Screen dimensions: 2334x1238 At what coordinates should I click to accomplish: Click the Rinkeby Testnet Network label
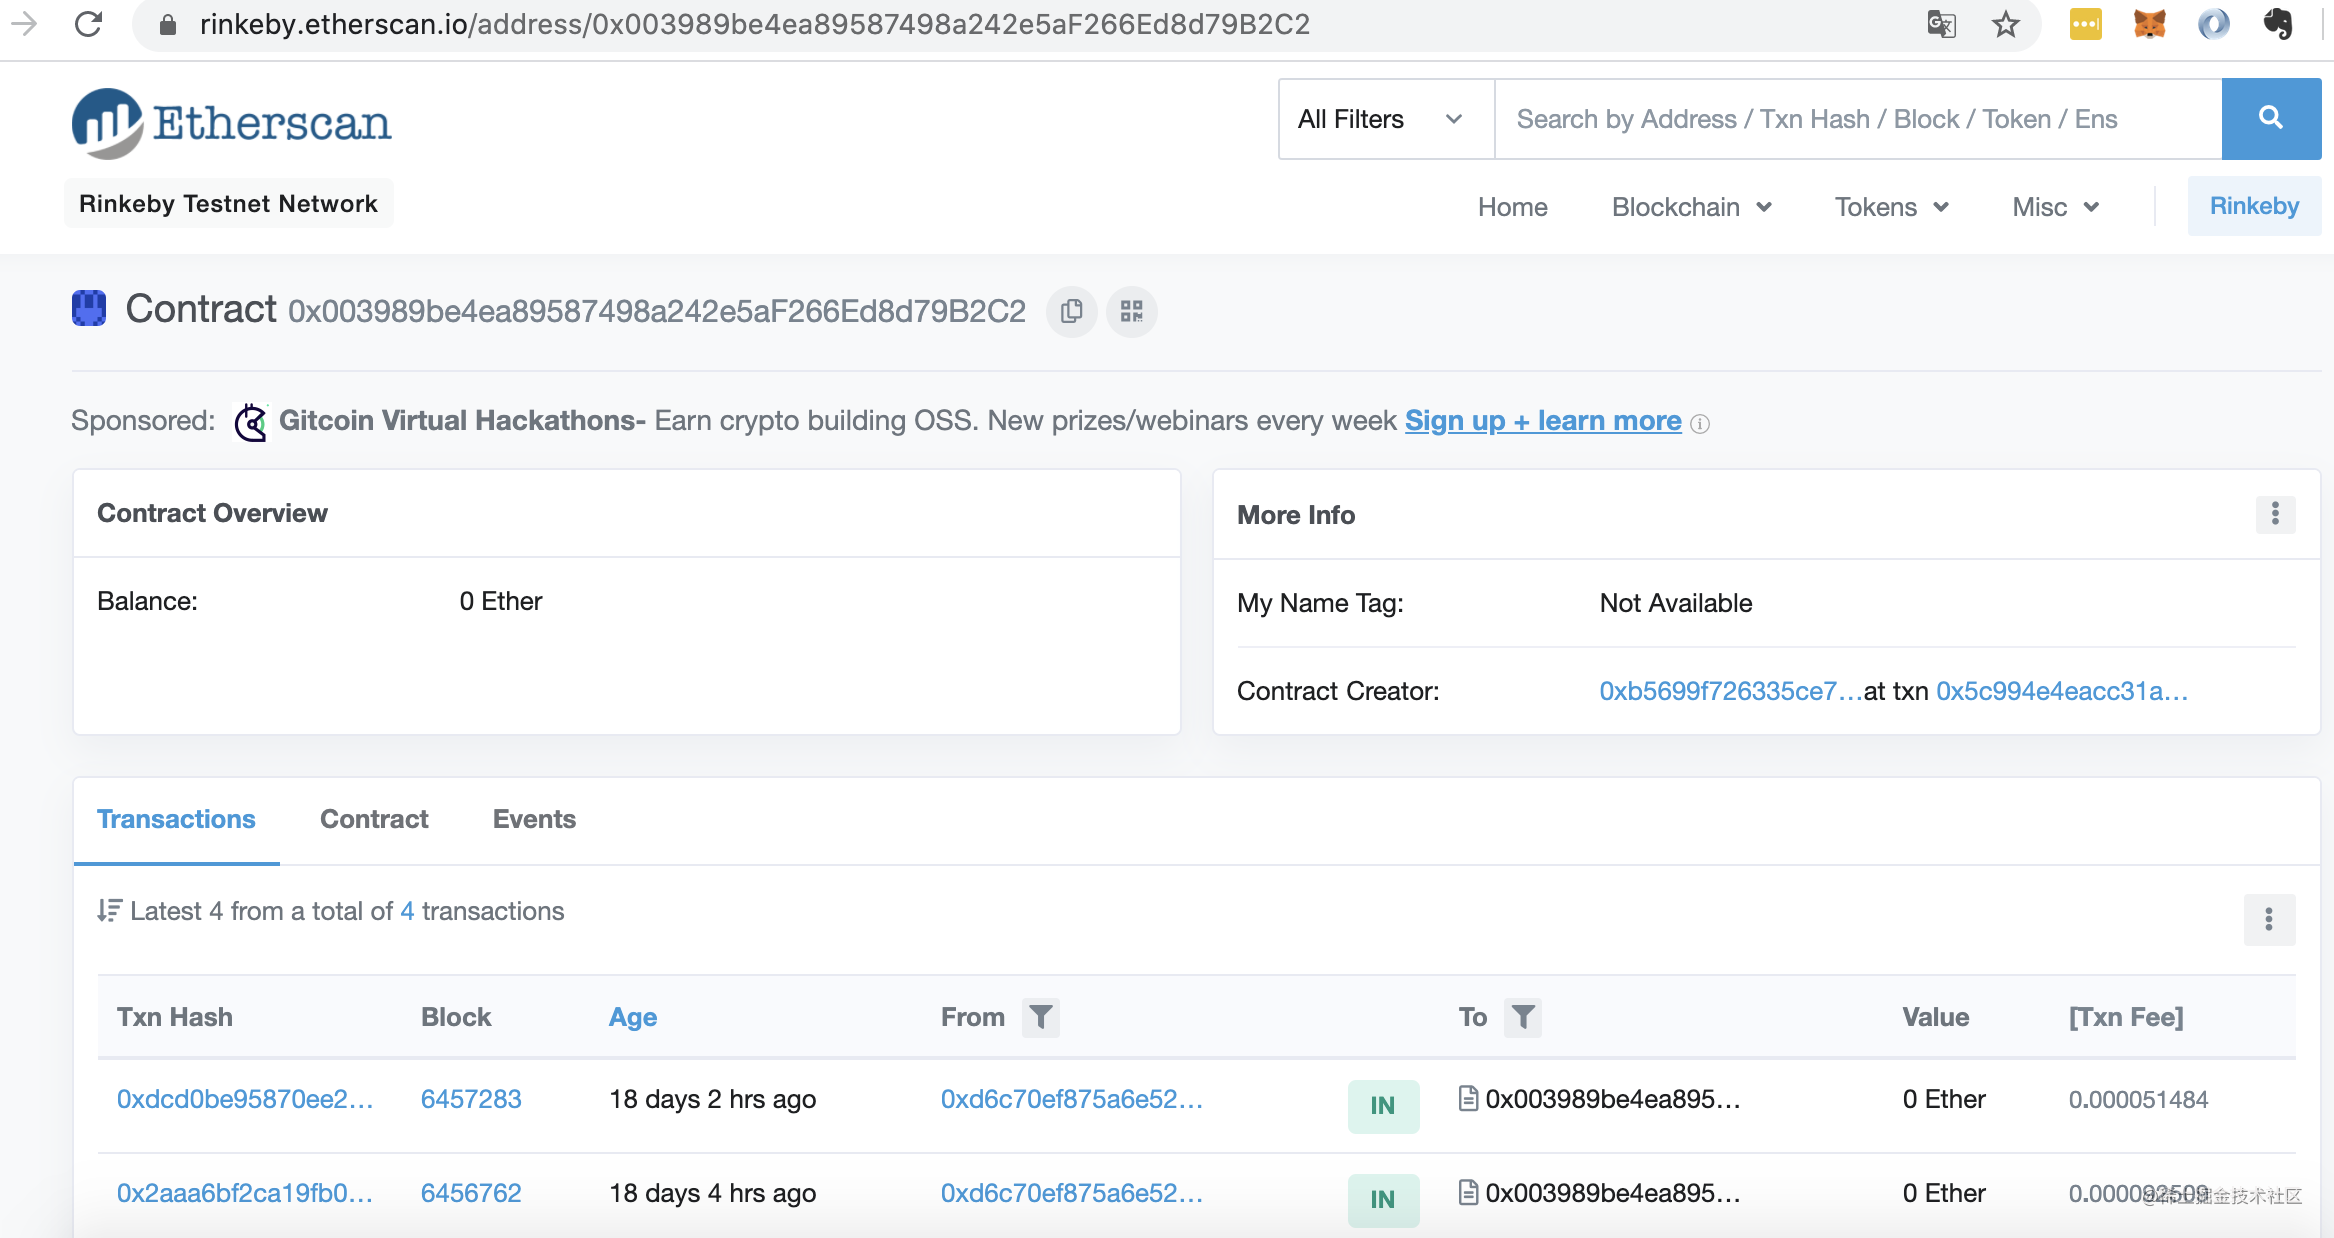[x=228, y=203]
